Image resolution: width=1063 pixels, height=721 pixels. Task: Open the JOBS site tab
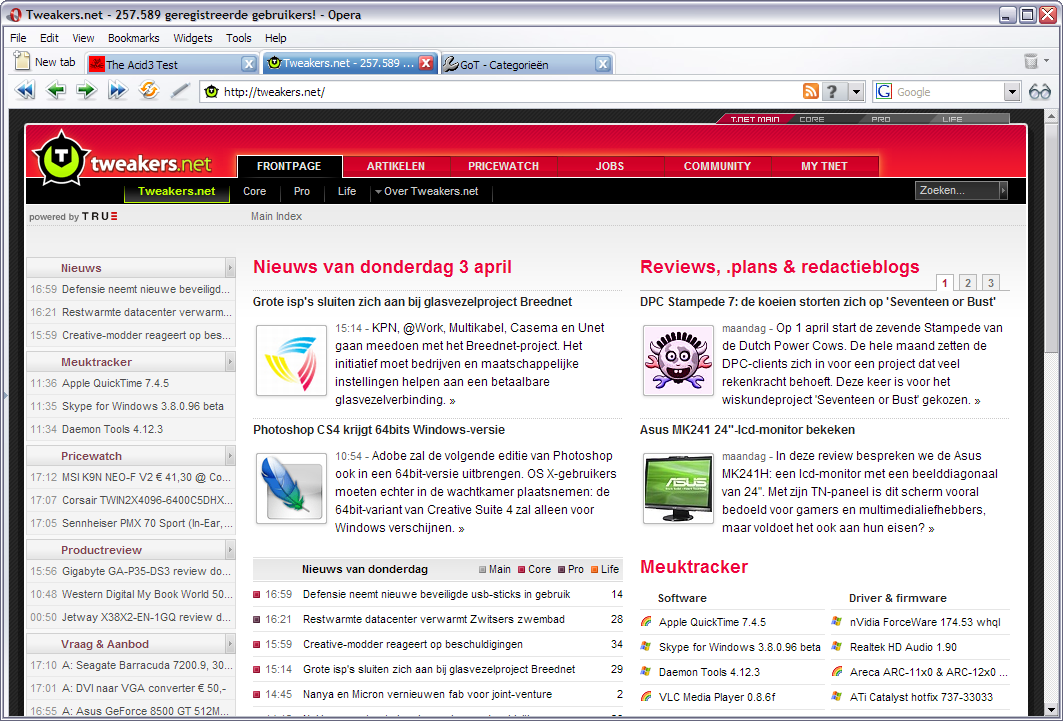click(x=610, y=166)
